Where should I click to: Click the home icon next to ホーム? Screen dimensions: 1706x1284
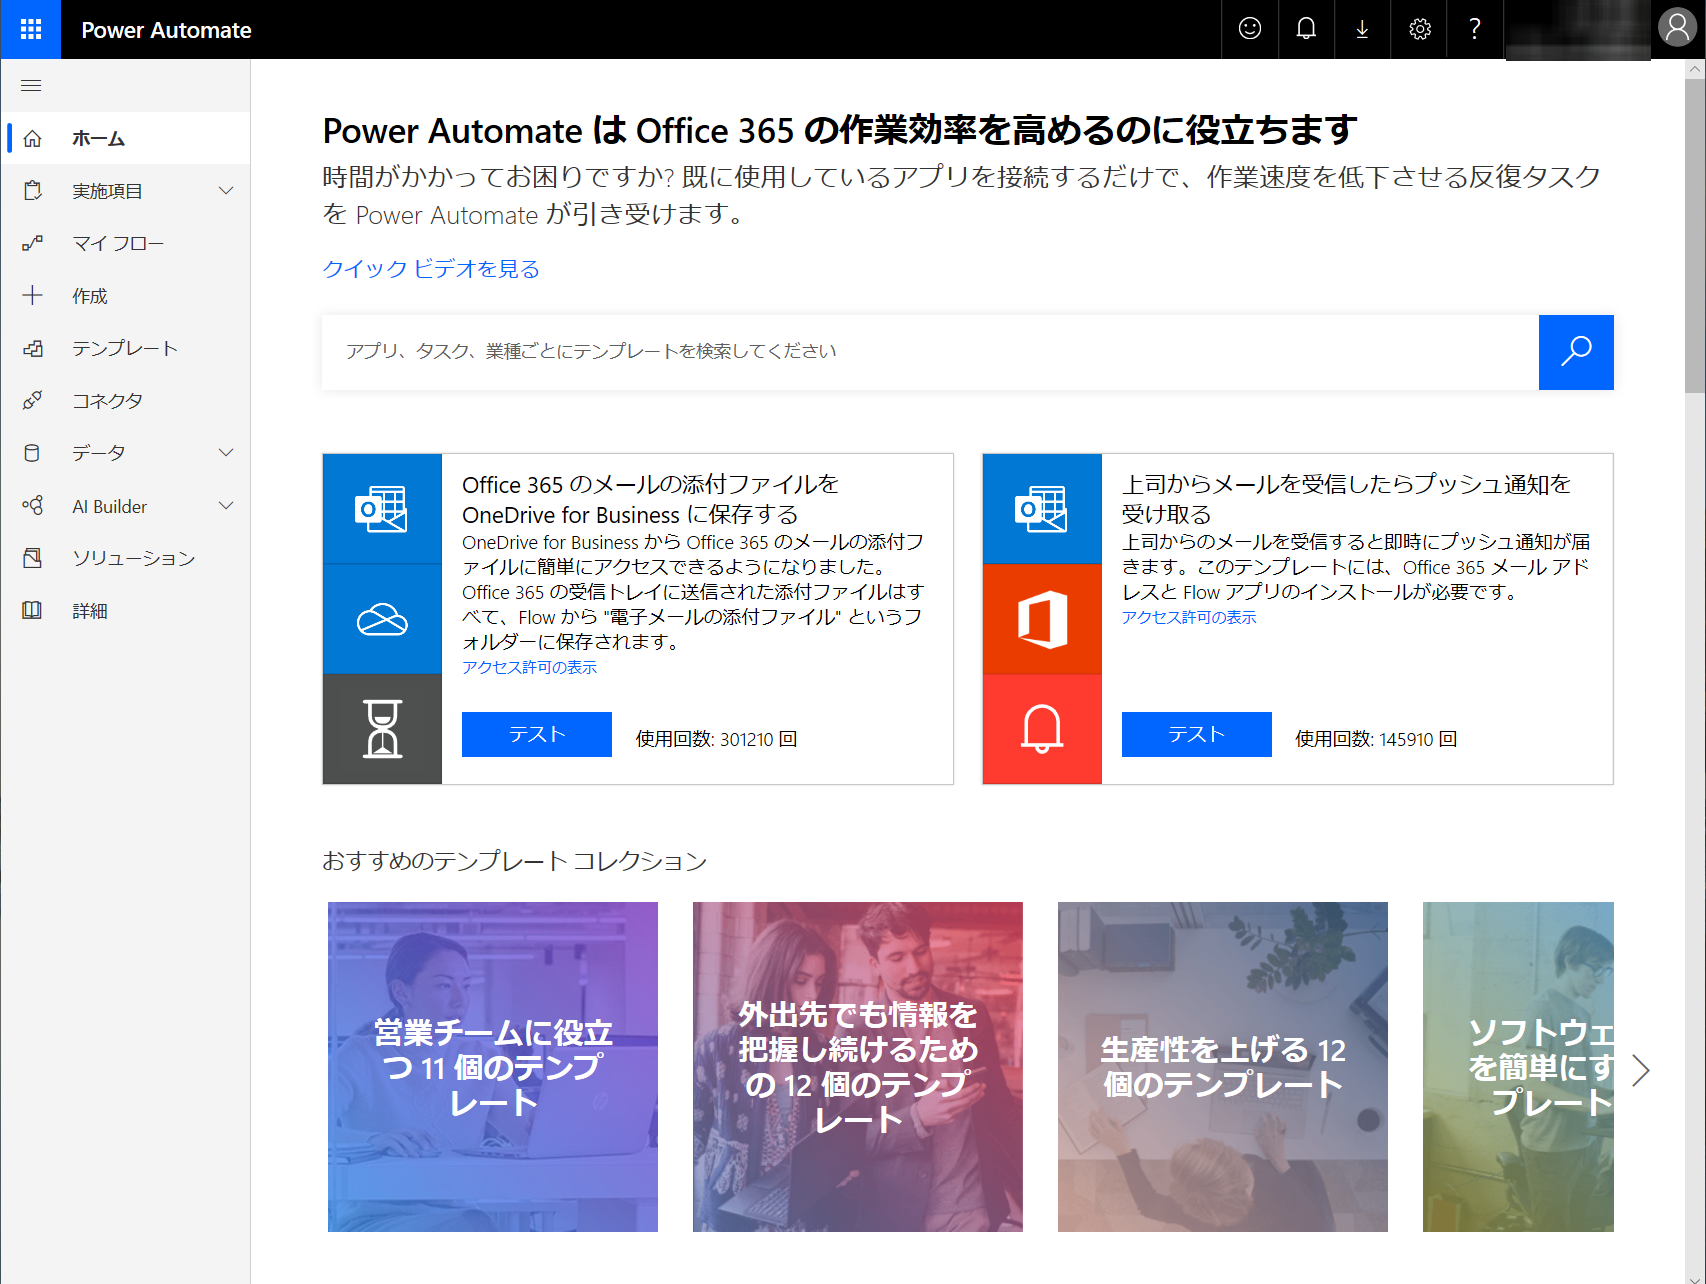pos(32,138)
